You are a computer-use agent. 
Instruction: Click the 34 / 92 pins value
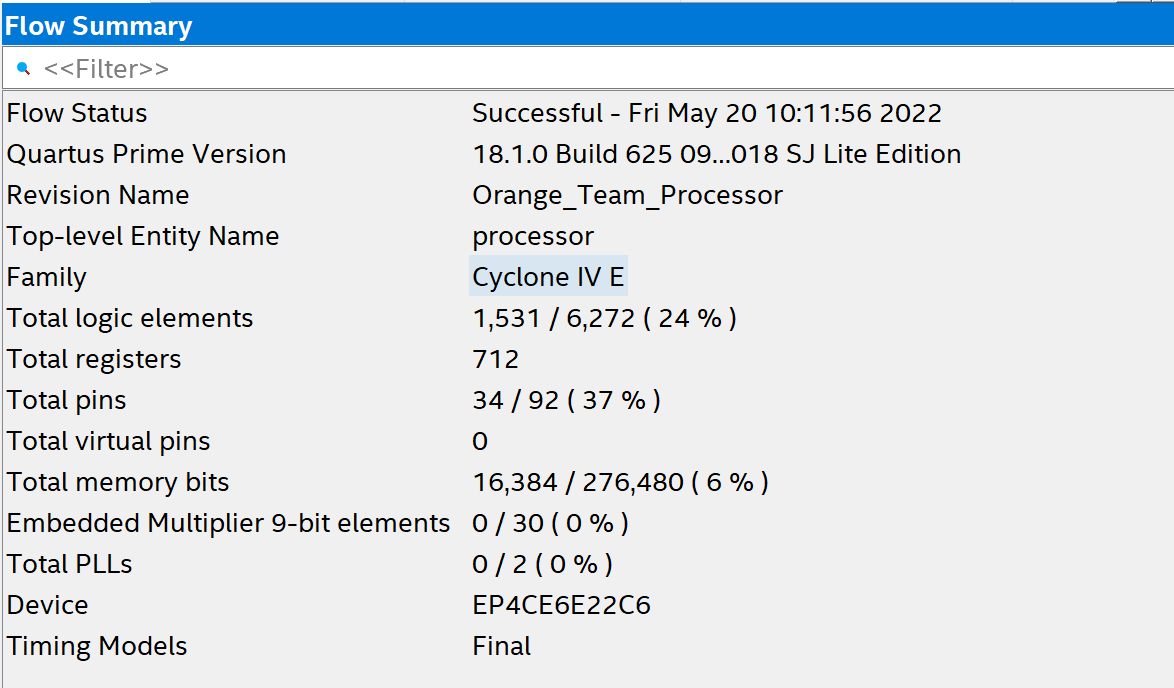(566, 400)
